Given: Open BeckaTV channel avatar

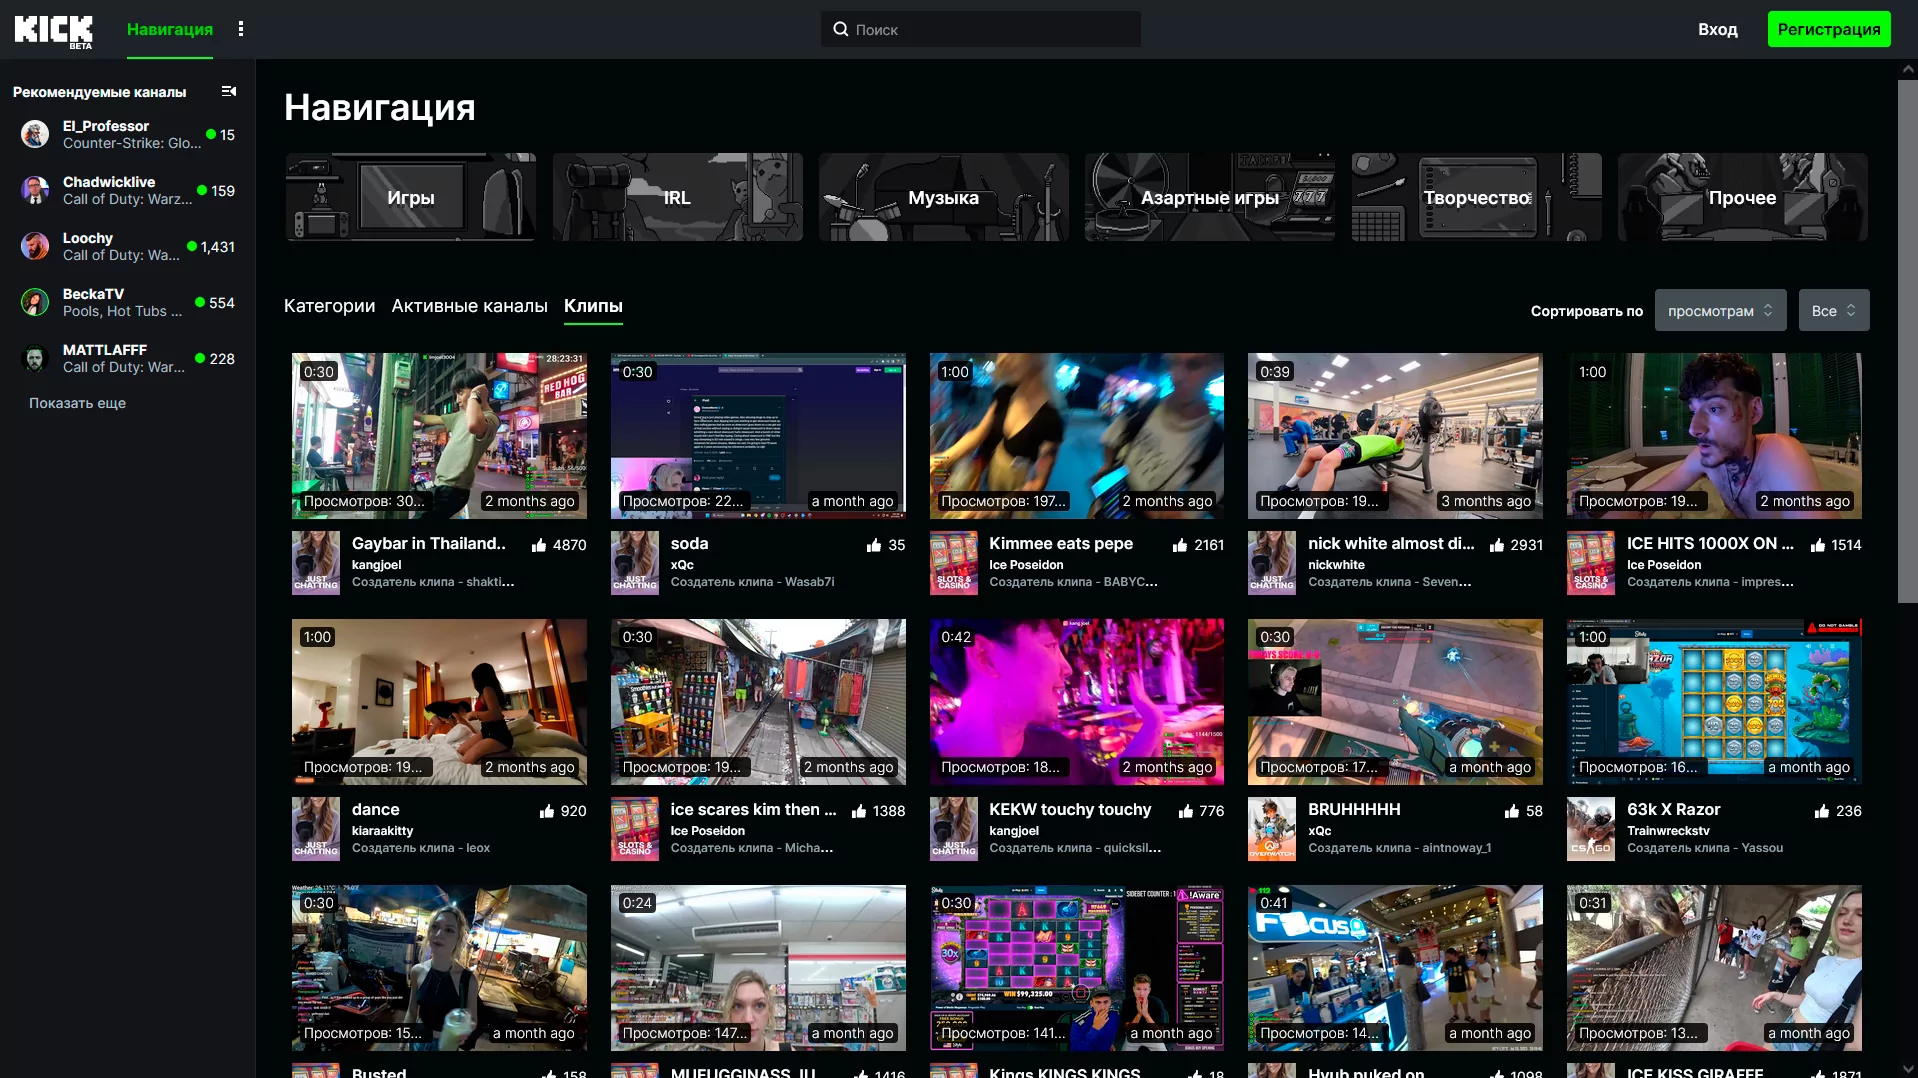Looking at the screenshot, I should [35, 302].
